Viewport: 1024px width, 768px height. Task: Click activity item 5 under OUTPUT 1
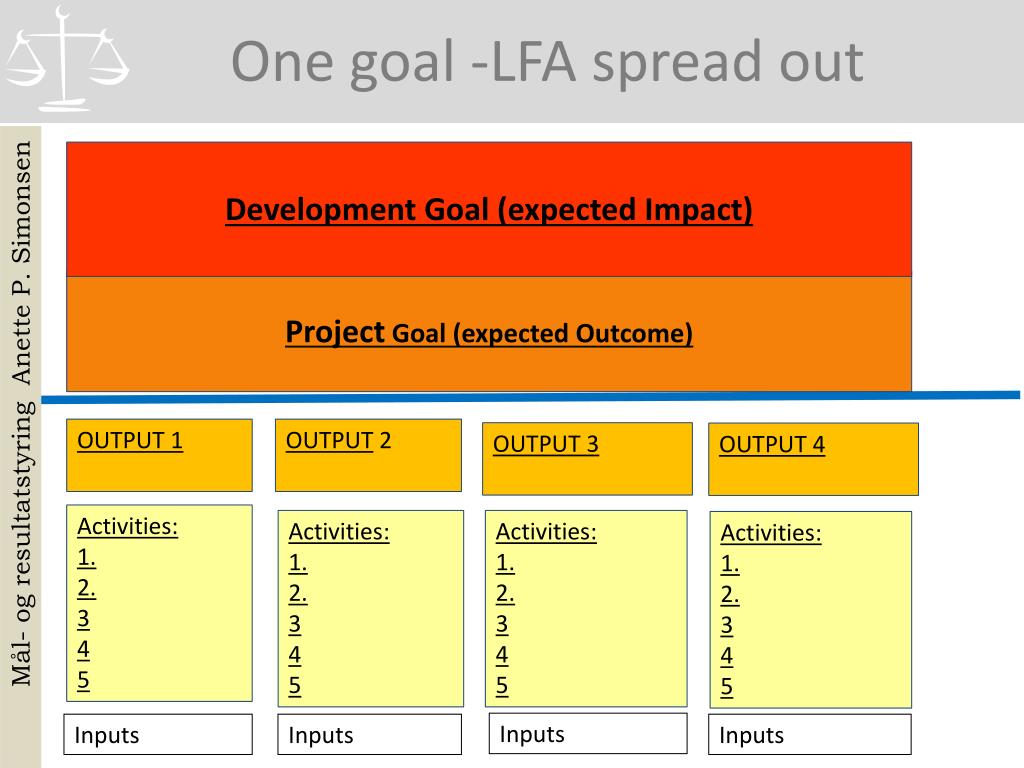point(84,680)
